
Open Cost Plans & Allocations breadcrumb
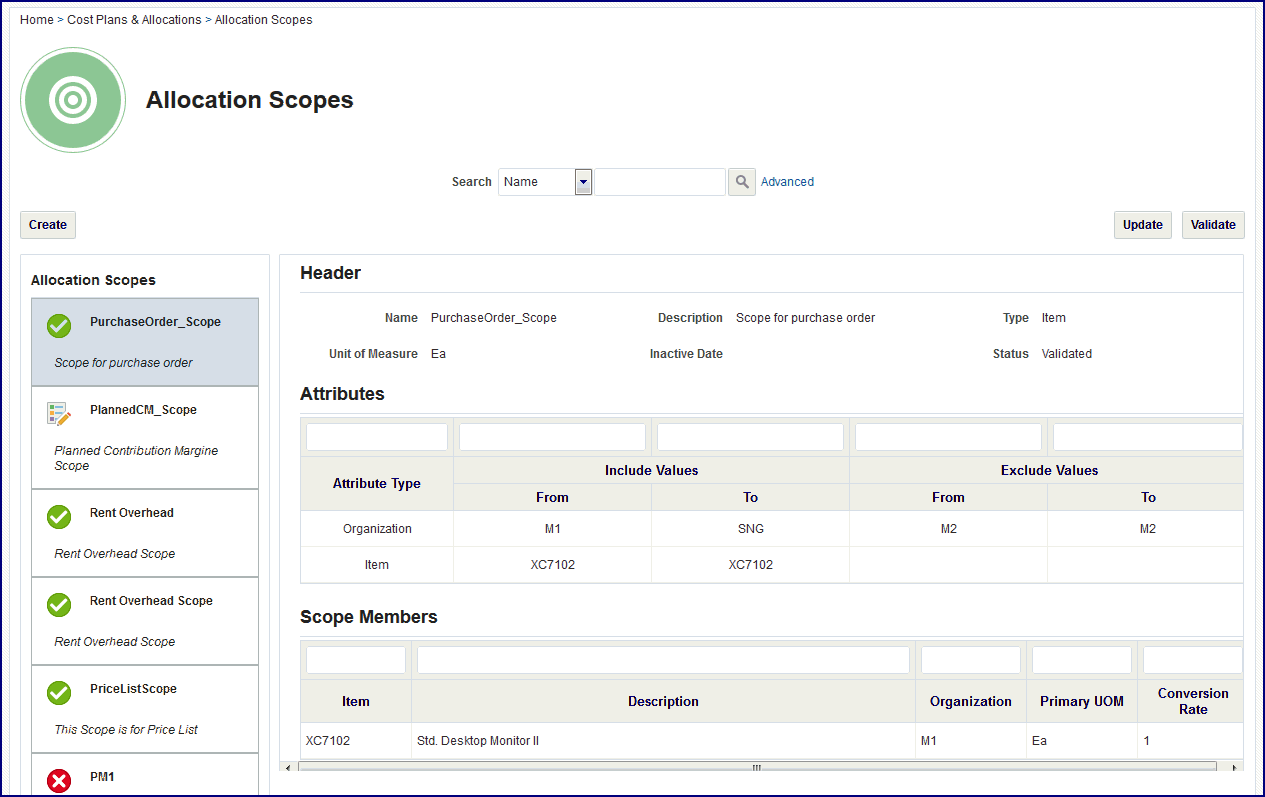134,20
